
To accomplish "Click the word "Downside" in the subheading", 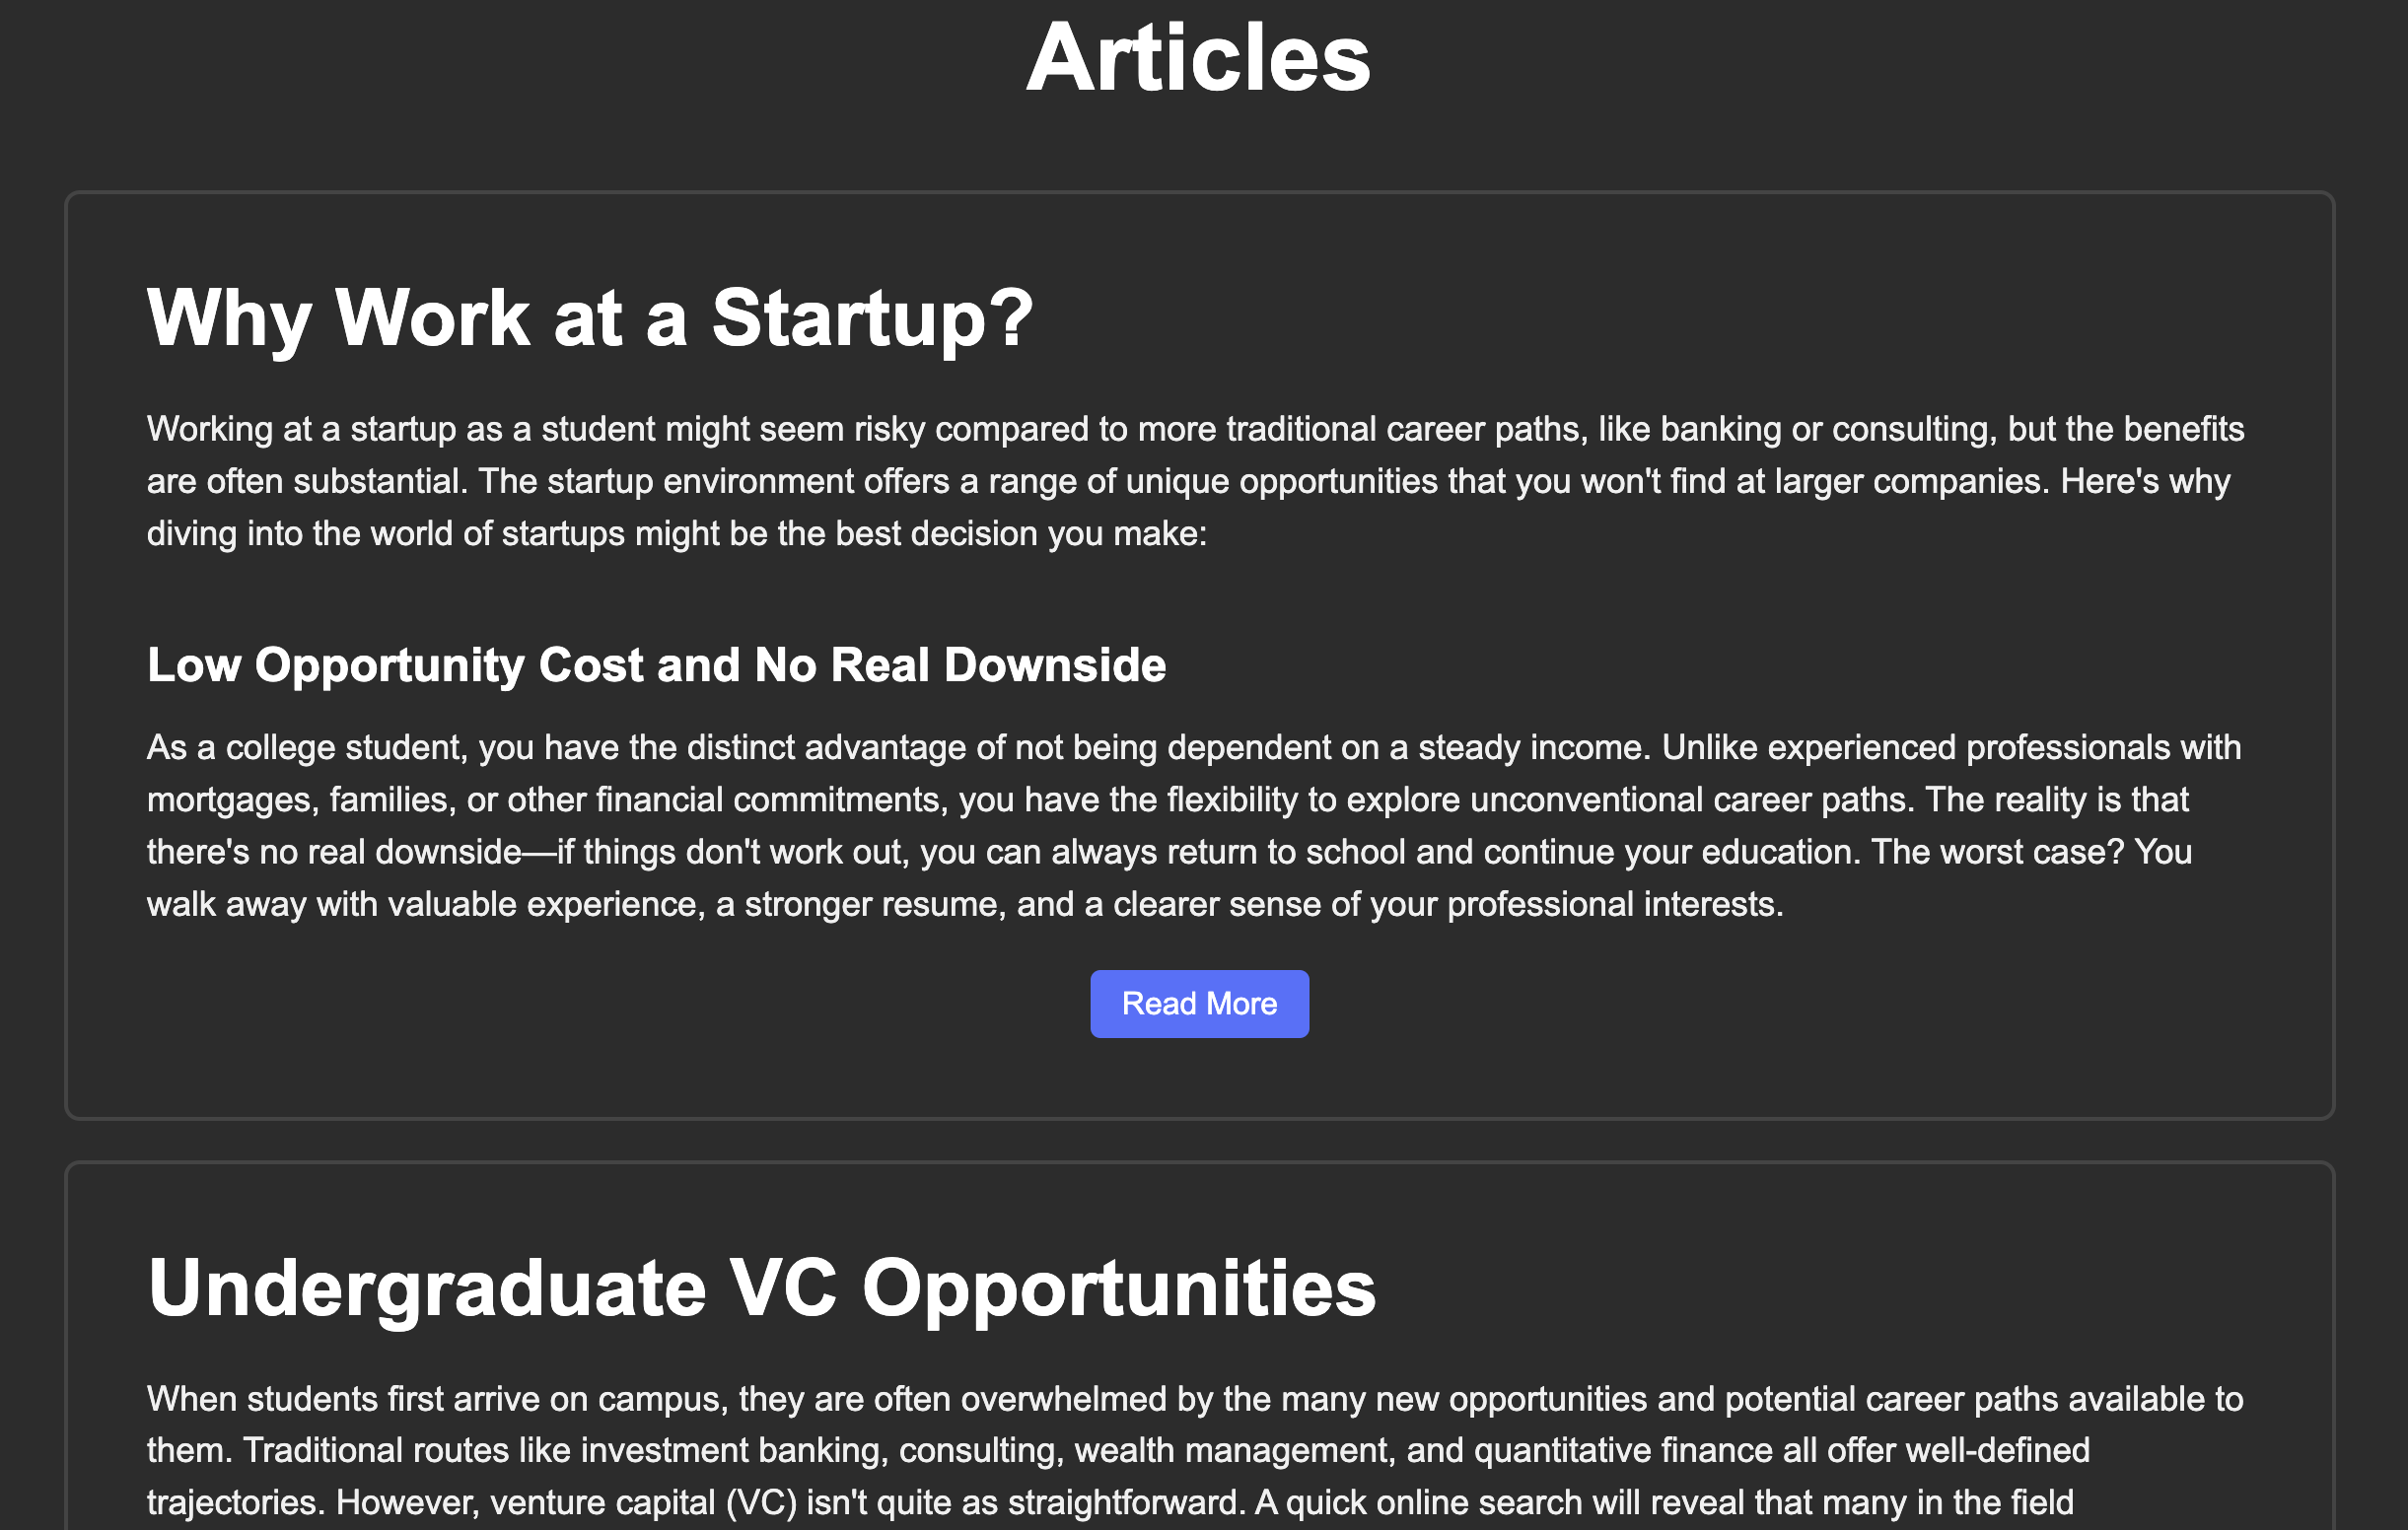I will [x=1055, y=665].
